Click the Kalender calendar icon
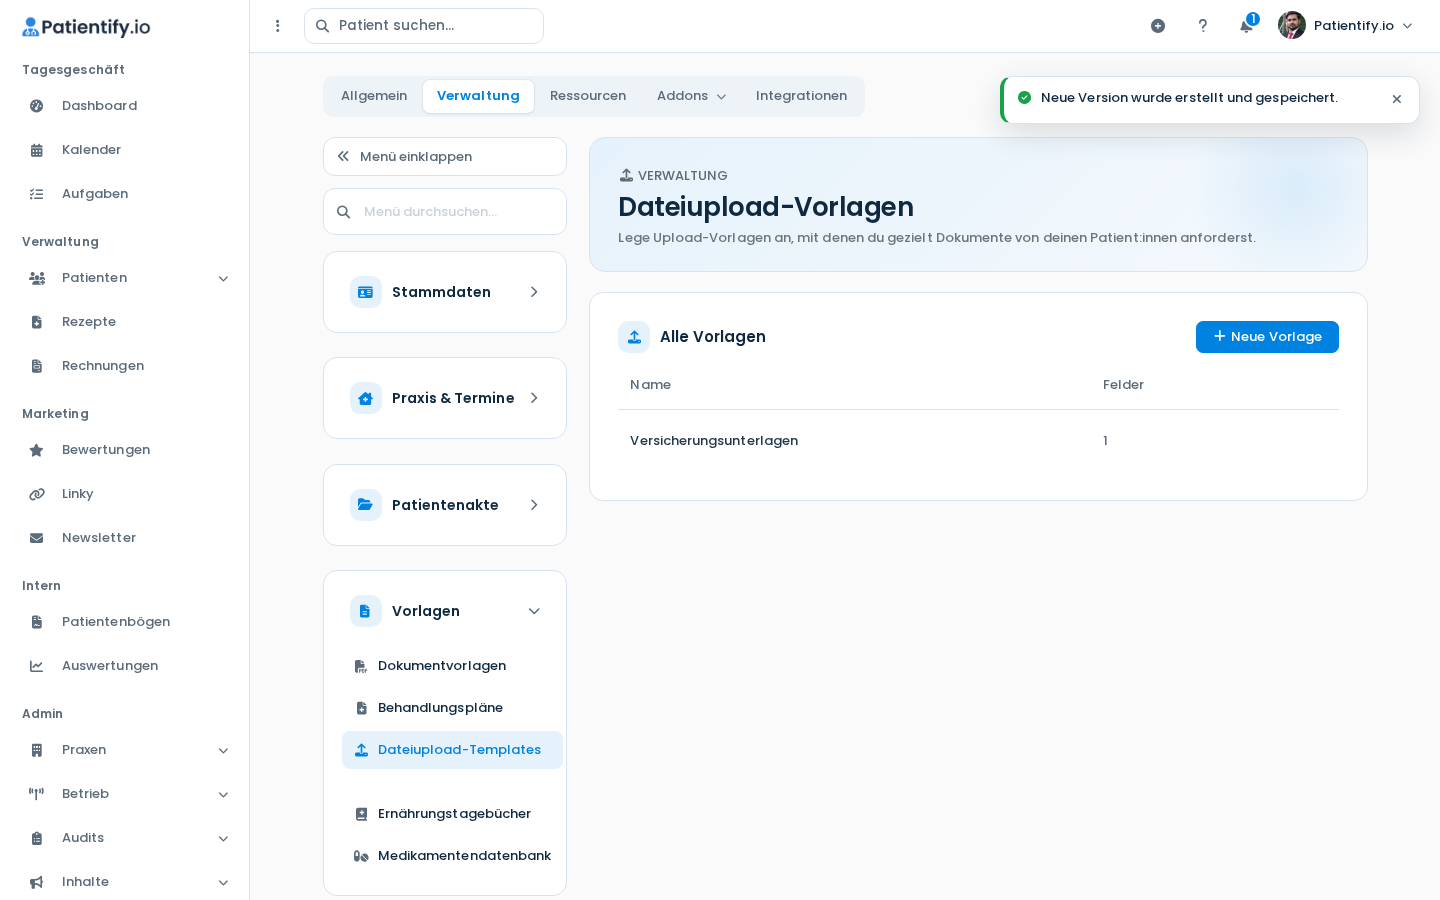This screenshot has height=900, width=1440. point(37,150)
